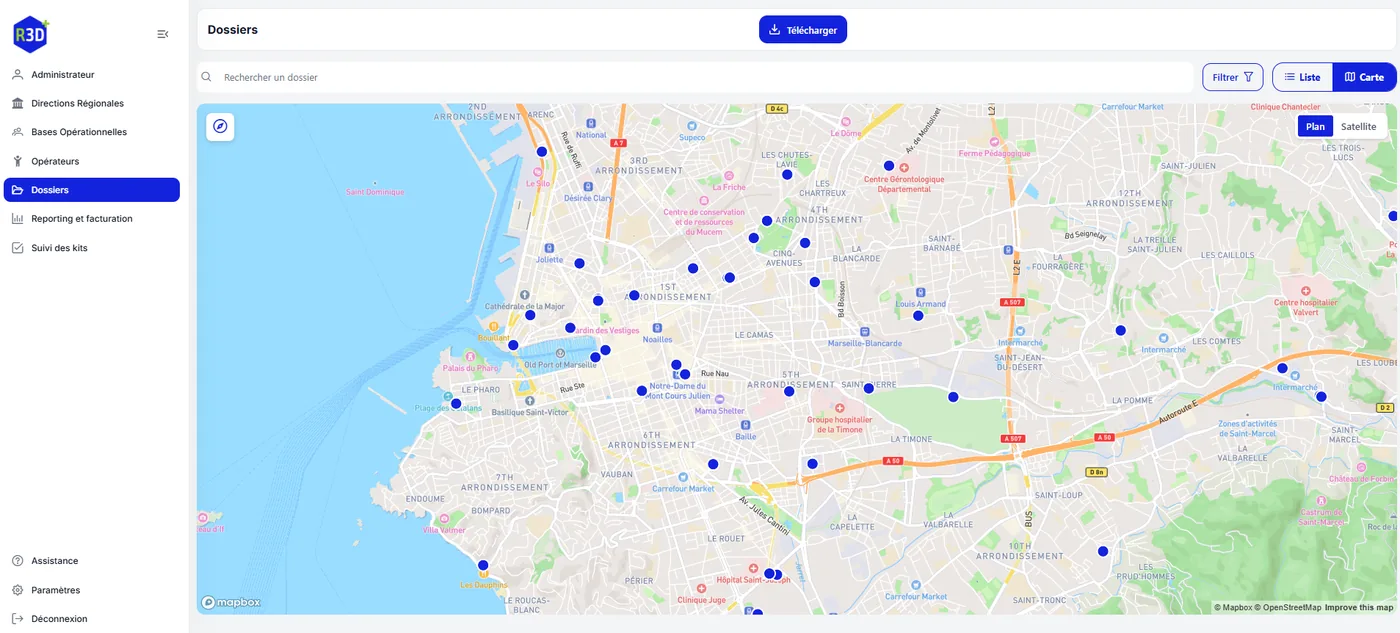Click the marker near Les Dauphins
This screenshot has height=633, width=1400.
483,565
